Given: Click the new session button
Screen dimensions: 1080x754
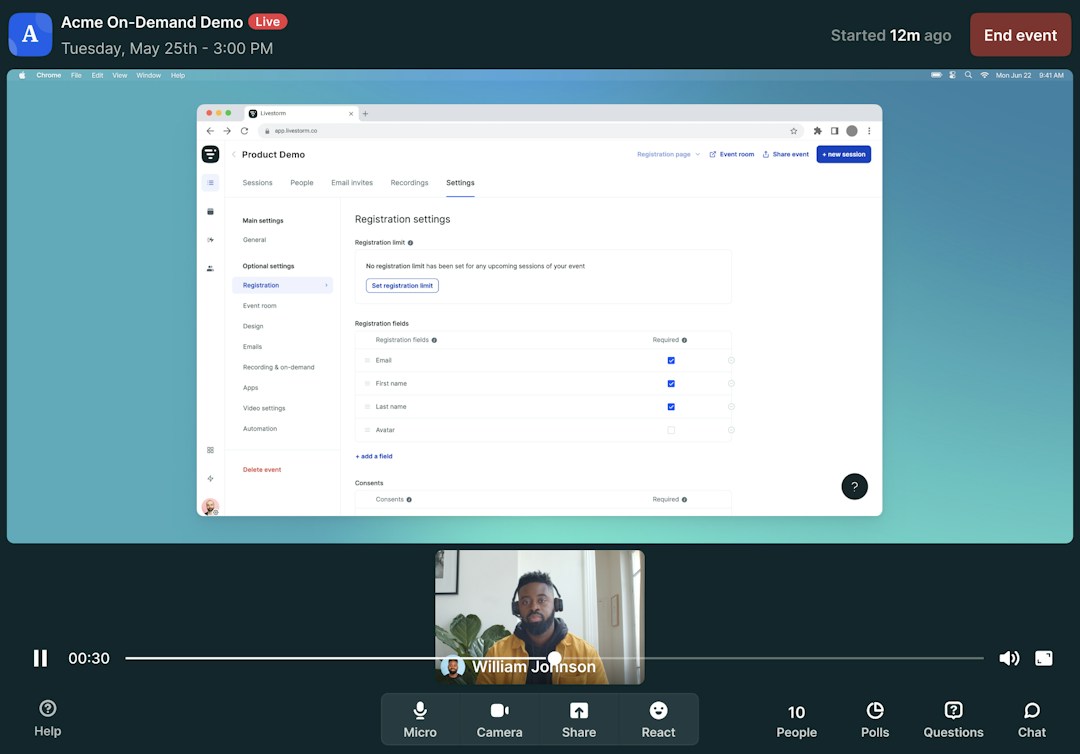Looking at the screenshot, I should click(x=844, y=154).
